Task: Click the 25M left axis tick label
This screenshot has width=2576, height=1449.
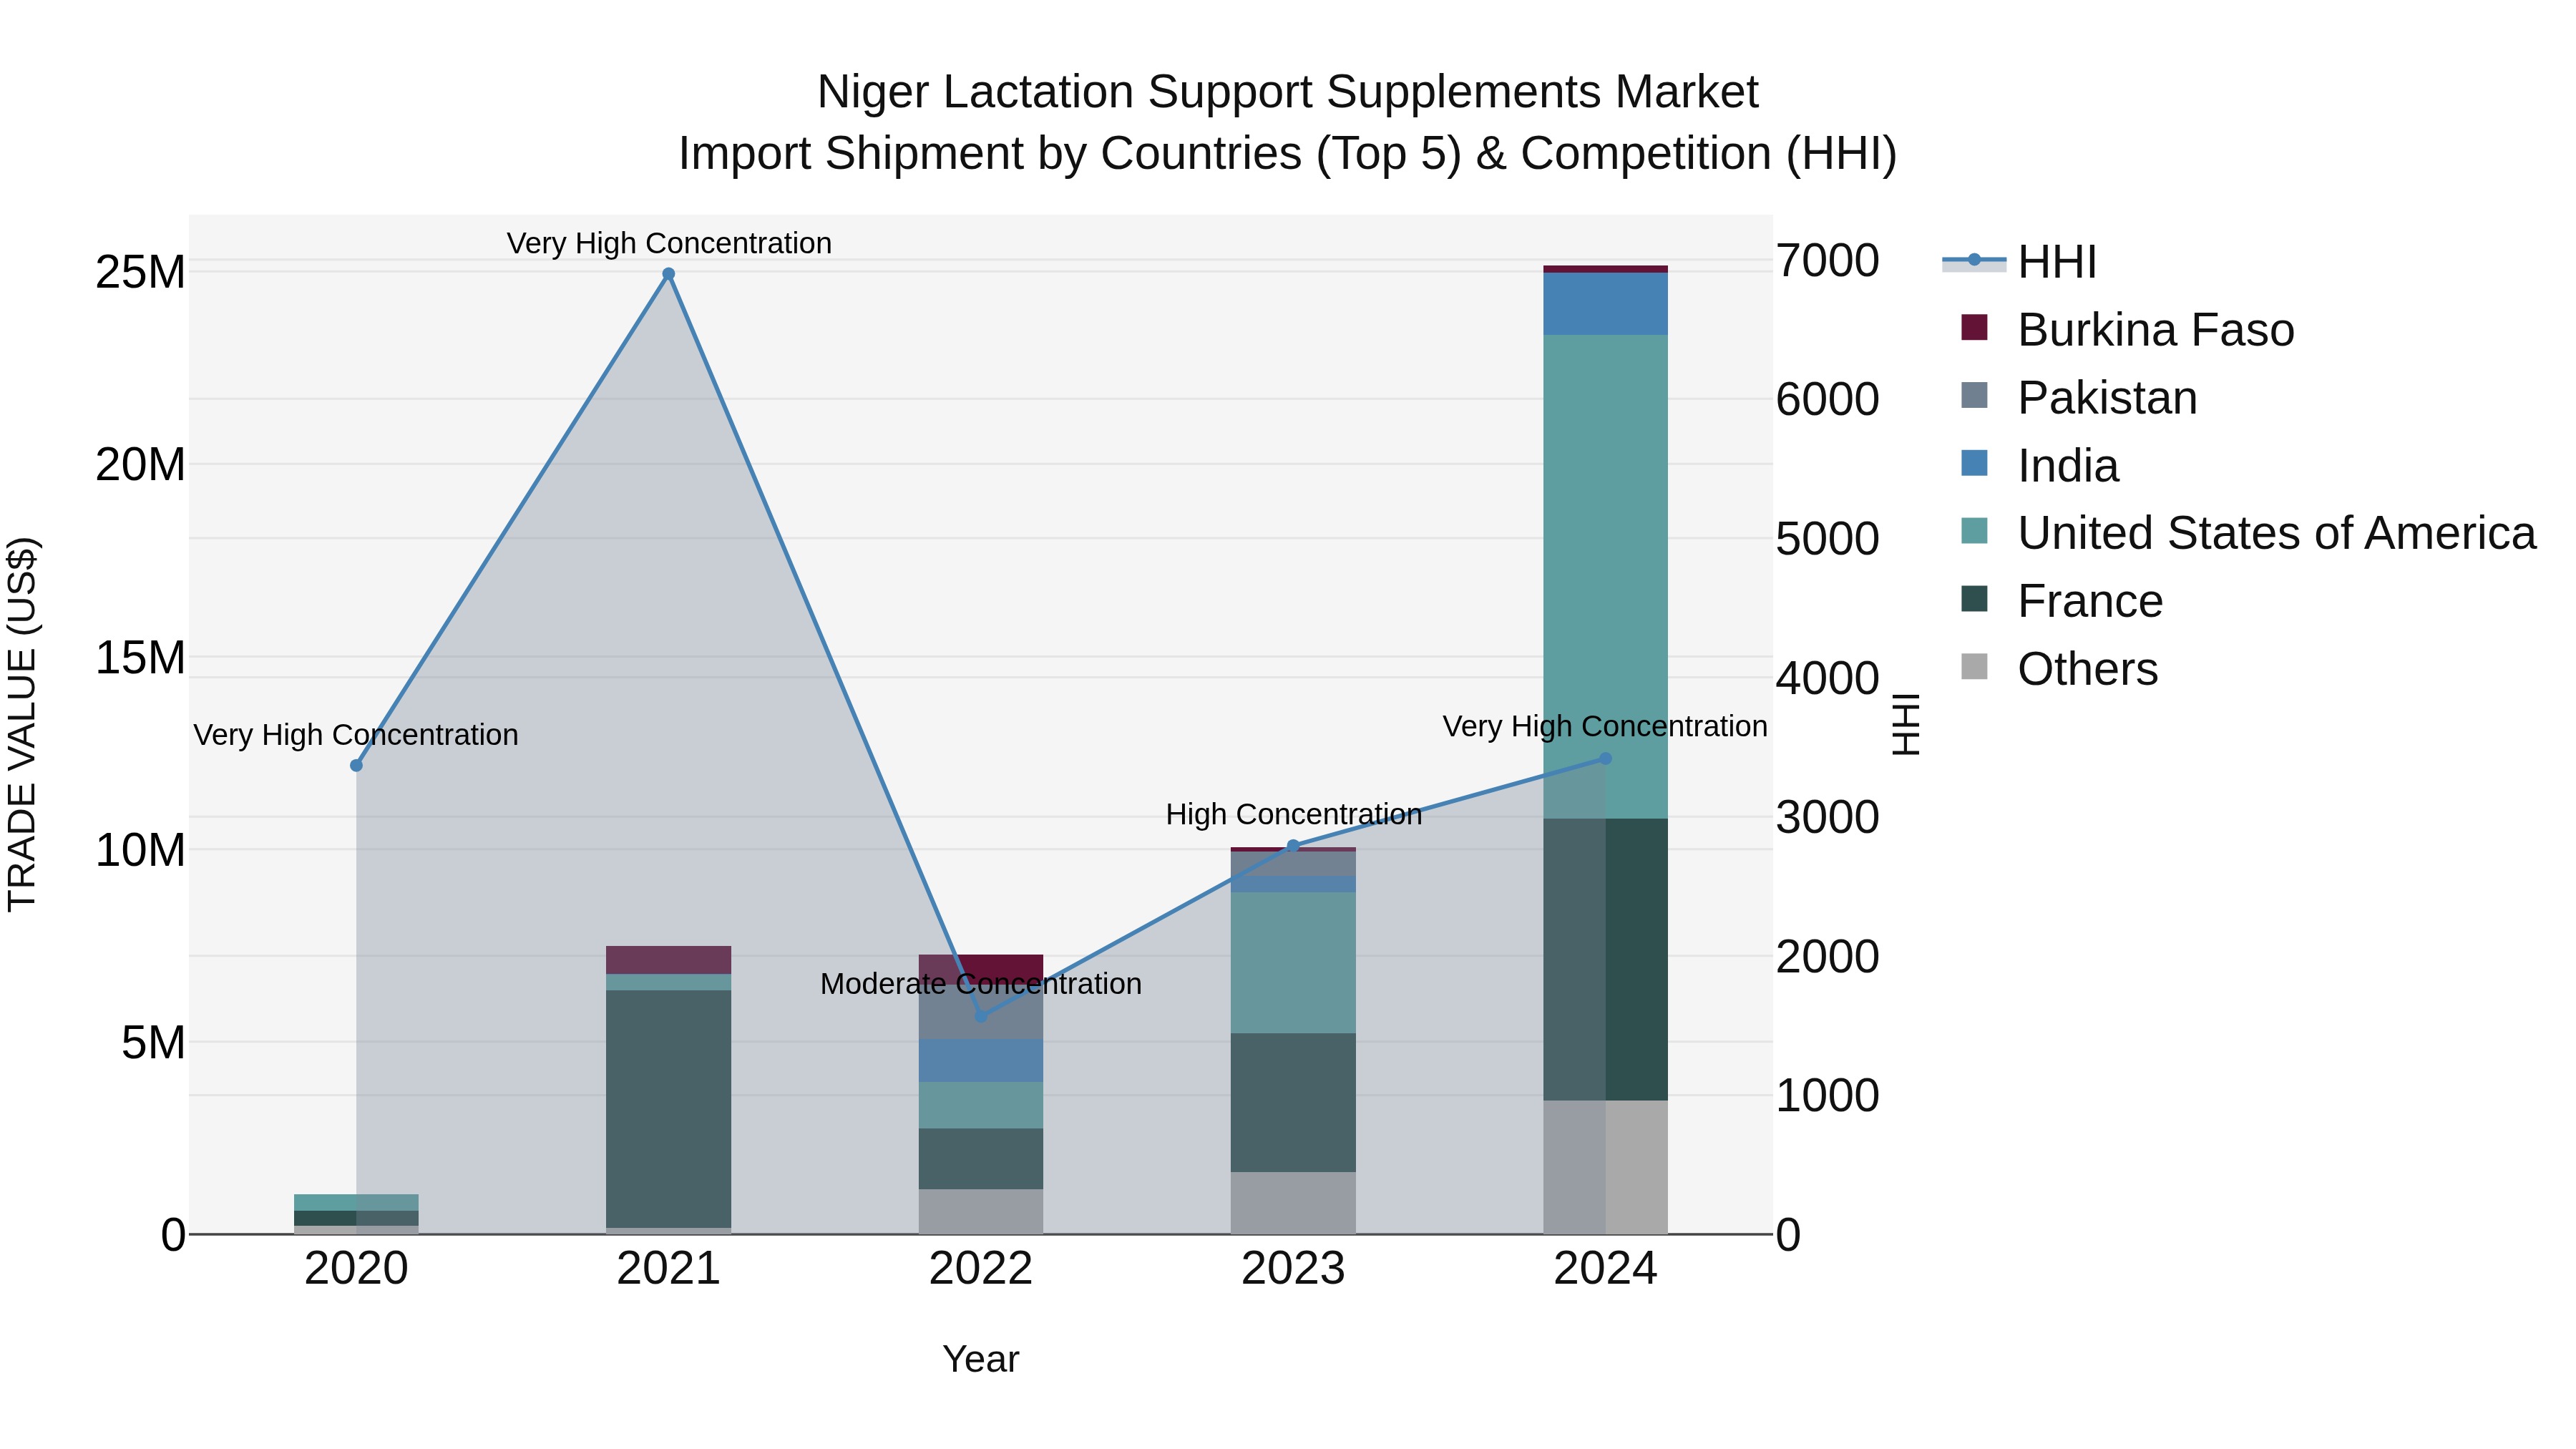Action: [140, 272]
